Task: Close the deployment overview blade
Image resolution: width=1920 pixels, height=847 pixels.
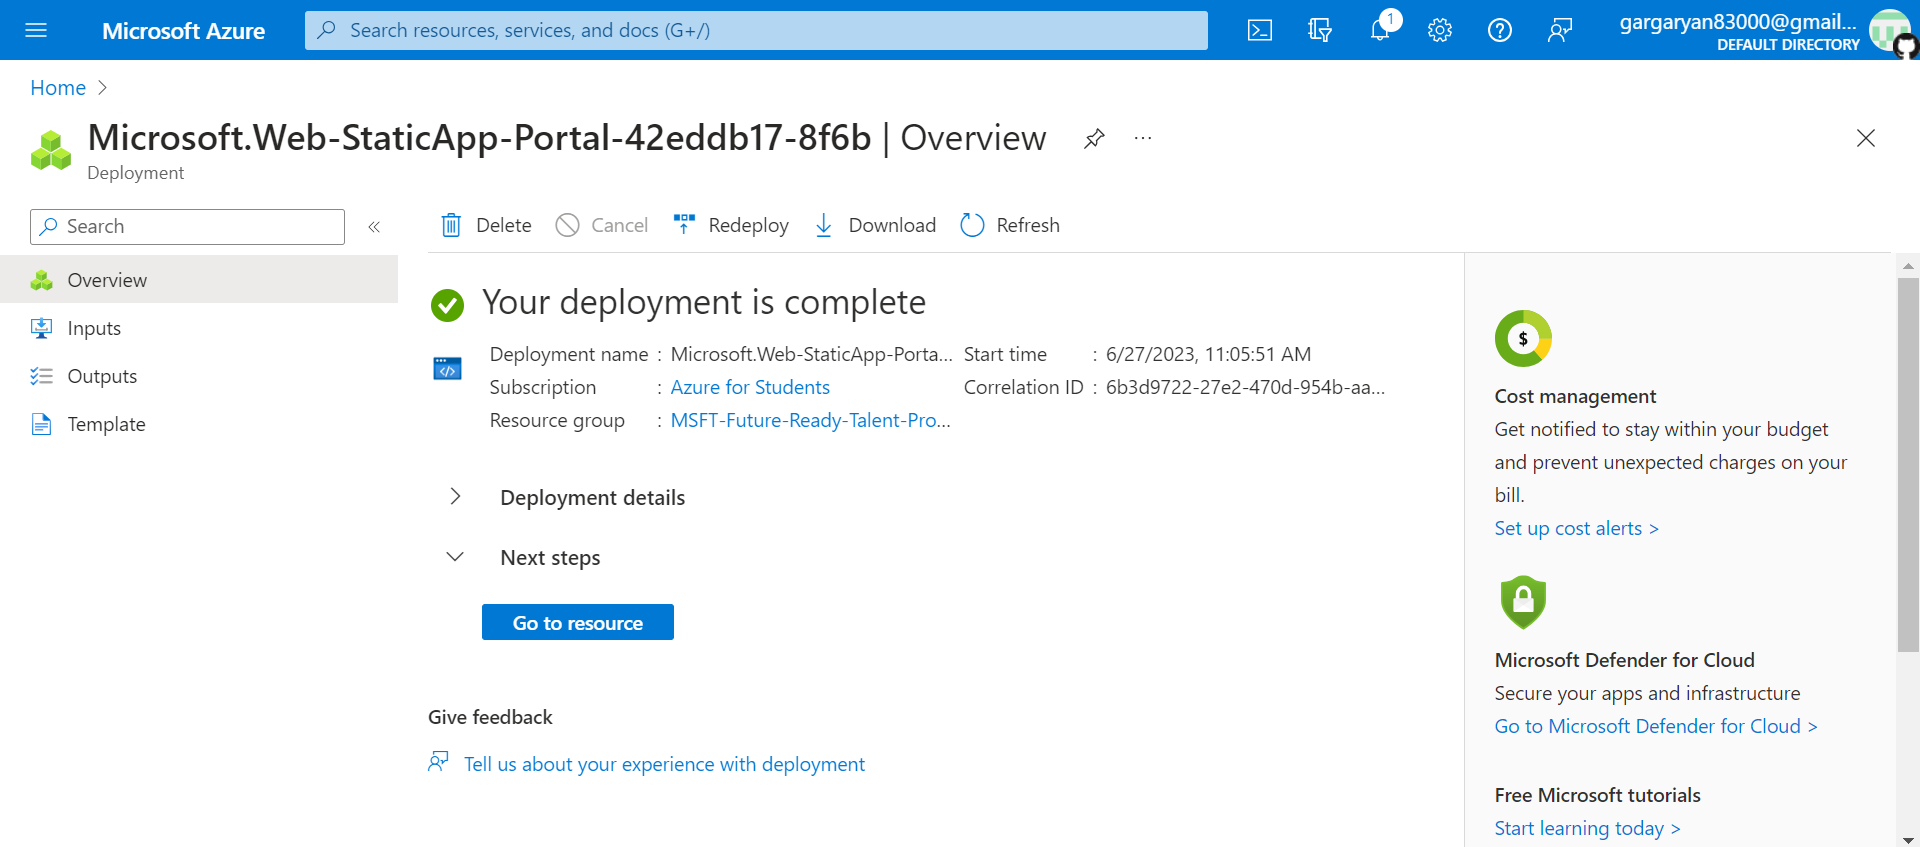Action: click(x=1866, y=138)
